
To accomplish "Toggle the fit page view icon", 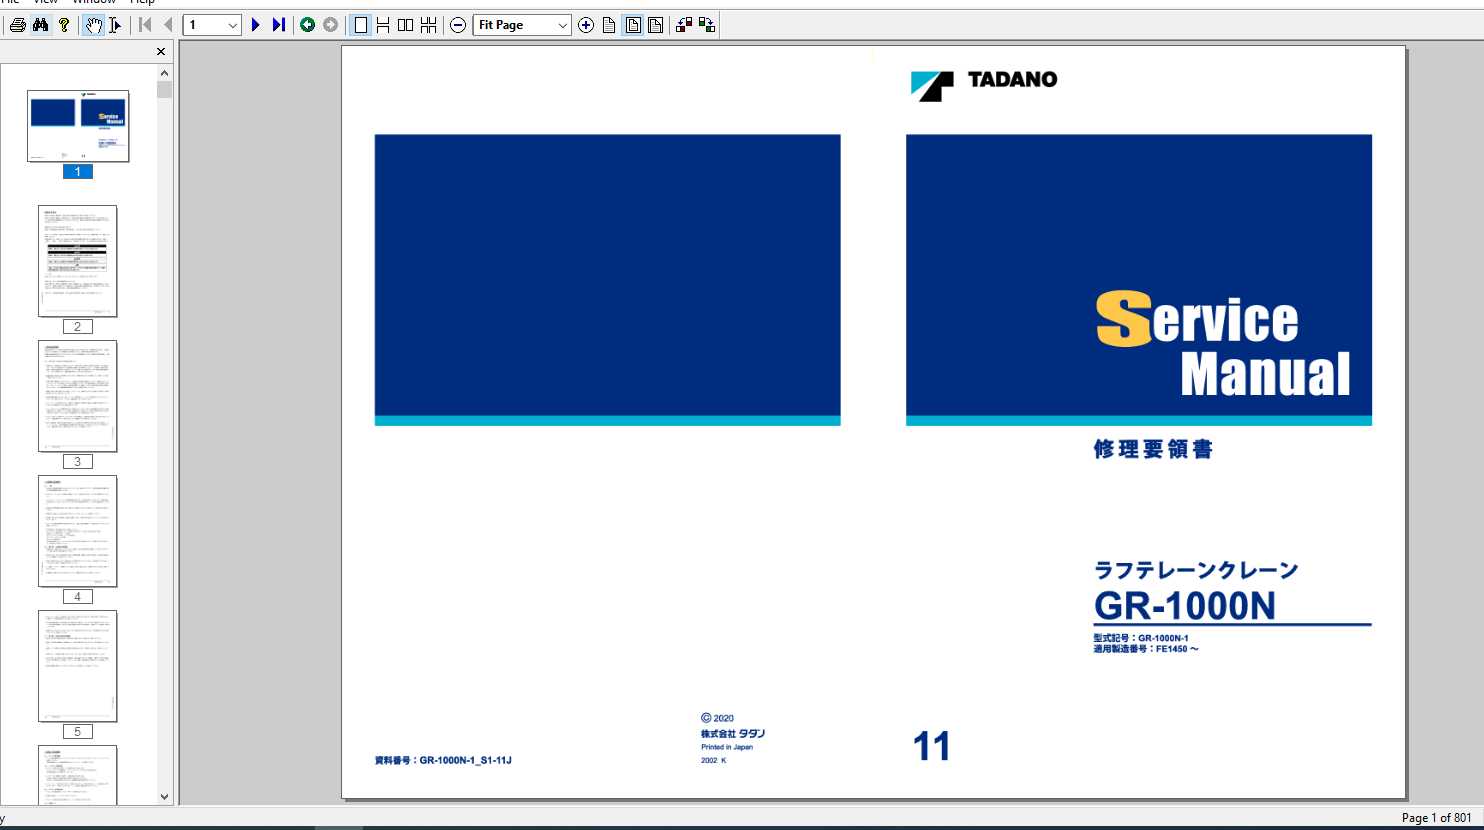I will coord(633,25).
